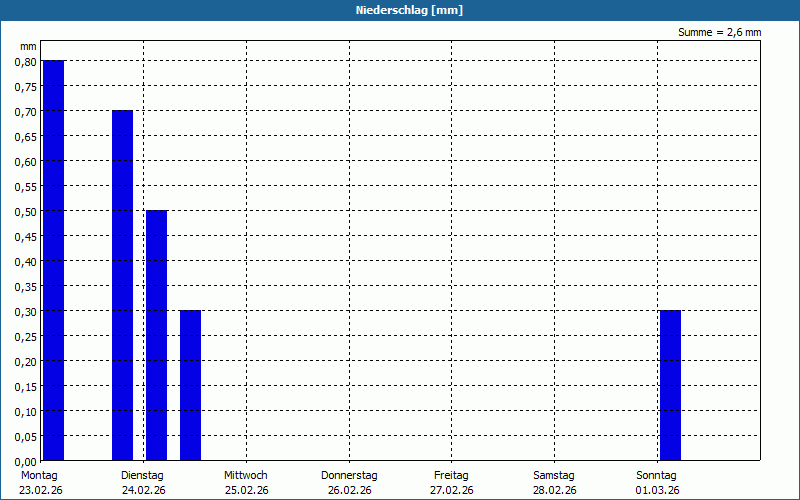Click the 0,25 y-axis value

click(26, 337)
